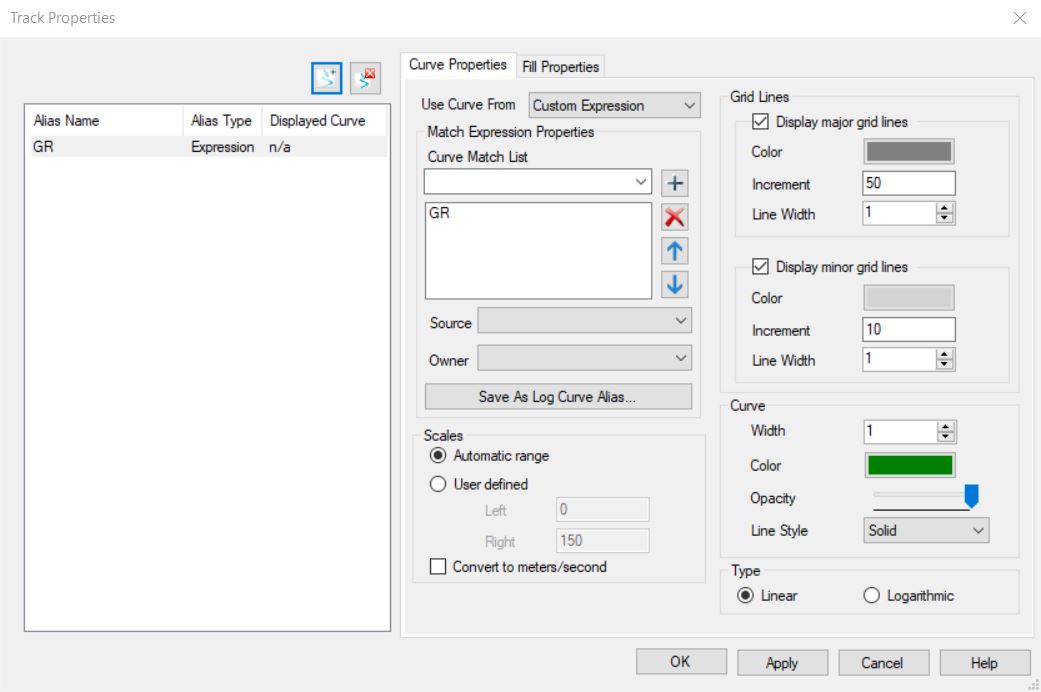Click the remove curve alias icon
The width and height of the screenshot is (1041, 692).
[365, 78]
